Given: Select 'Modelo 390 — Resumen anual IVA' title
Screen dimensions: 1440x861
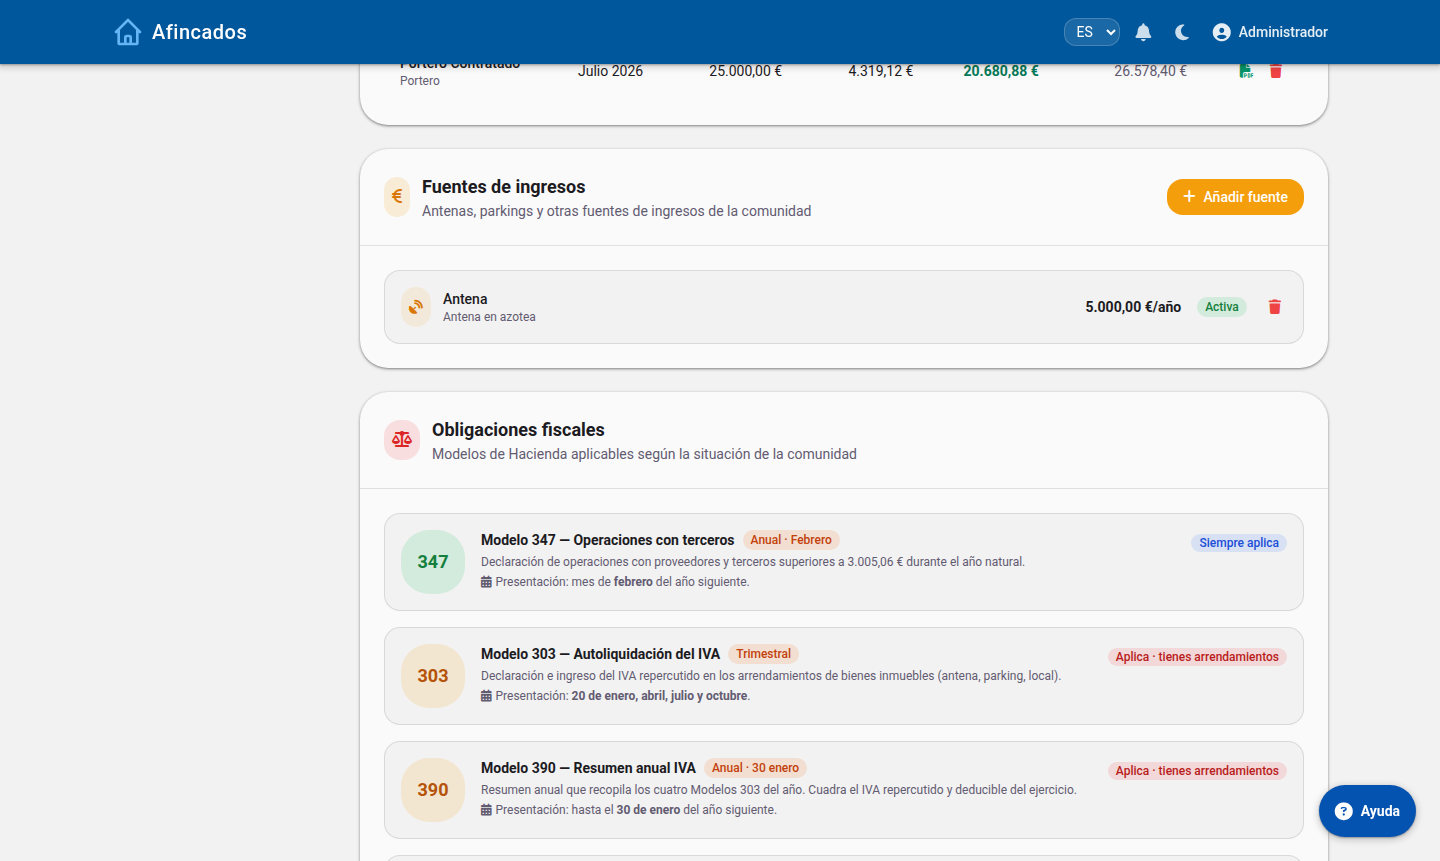Looking at the screenshot, I should coord(588,768).
